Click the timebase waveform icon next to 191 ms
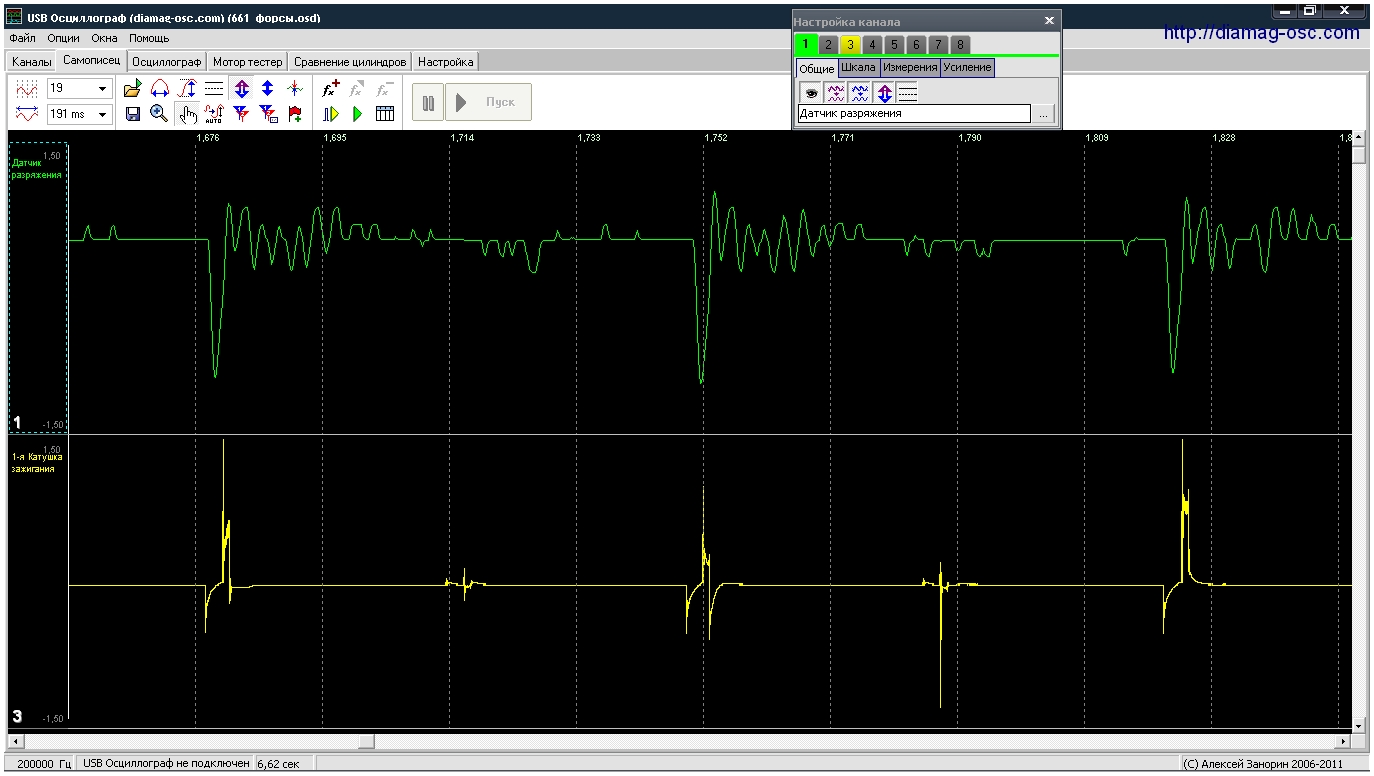The height and width of the screenshot is (776, 1374). coord(27,114)
